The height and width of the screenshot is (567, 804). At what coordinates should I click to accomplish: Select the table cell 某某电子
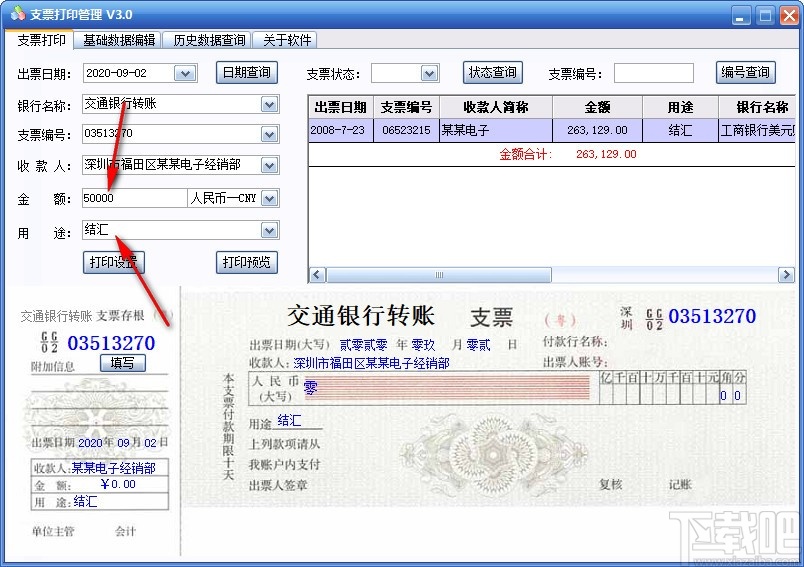tap(495, 130)
